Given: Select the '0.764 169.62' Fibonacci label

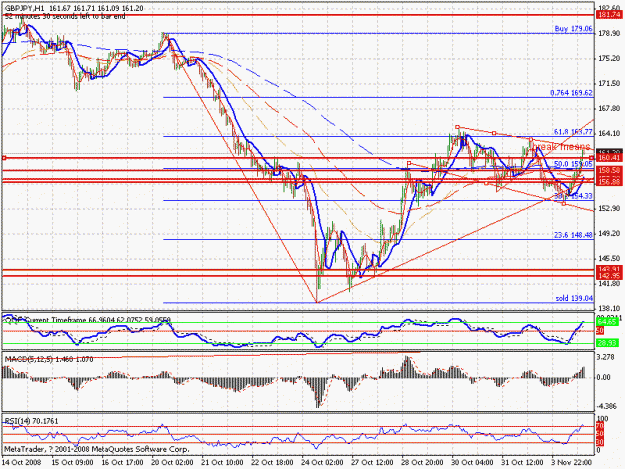Looking at the screenshot, I should [x=571, y=93].
